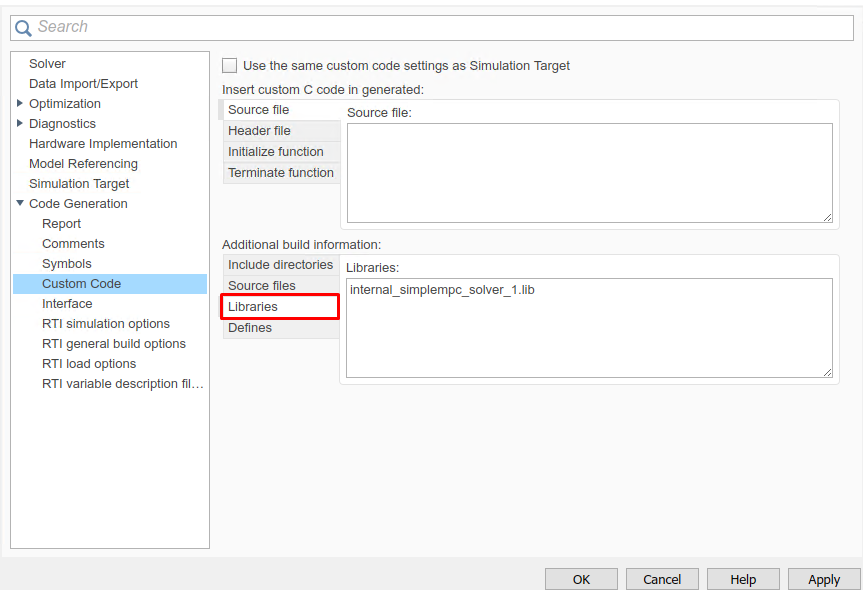Click inside the Source file text area
The image size is (863, 590).
pos(589,172)
